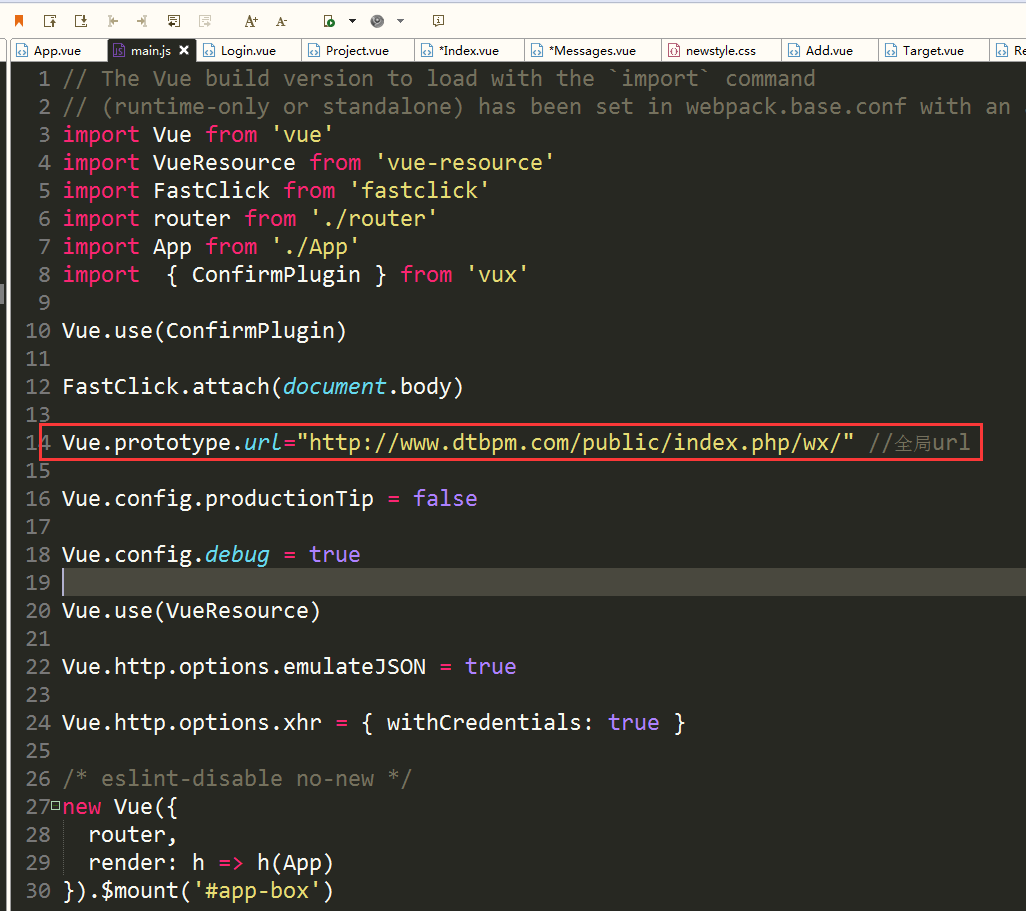Screen dimensions: 1026x911
Task: Click the run file play icon
Action: point(329,21)
